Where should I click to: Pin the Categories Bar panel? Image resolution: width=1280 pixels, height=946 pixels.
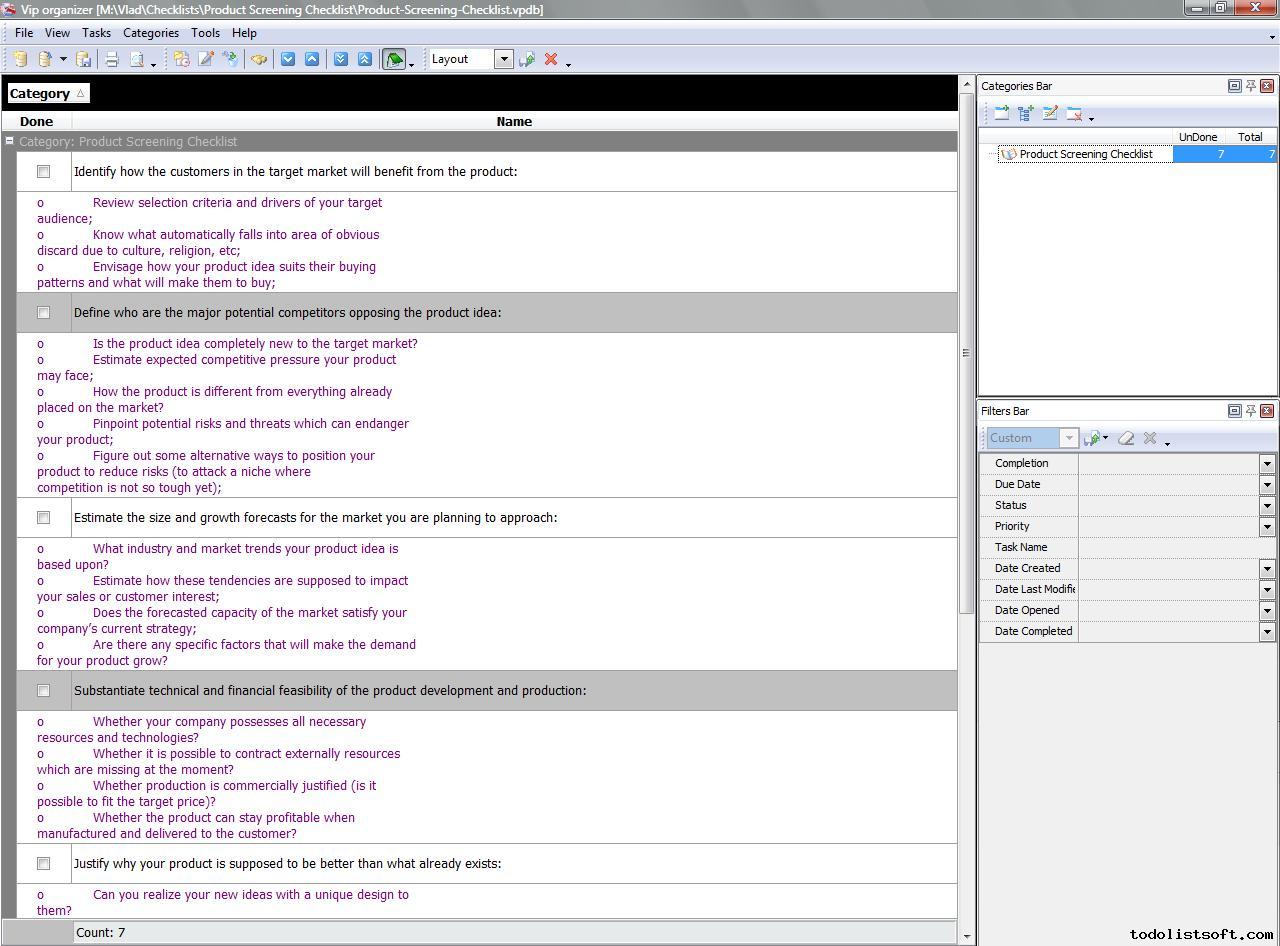pyautogui.click(x=1250, y=86)
